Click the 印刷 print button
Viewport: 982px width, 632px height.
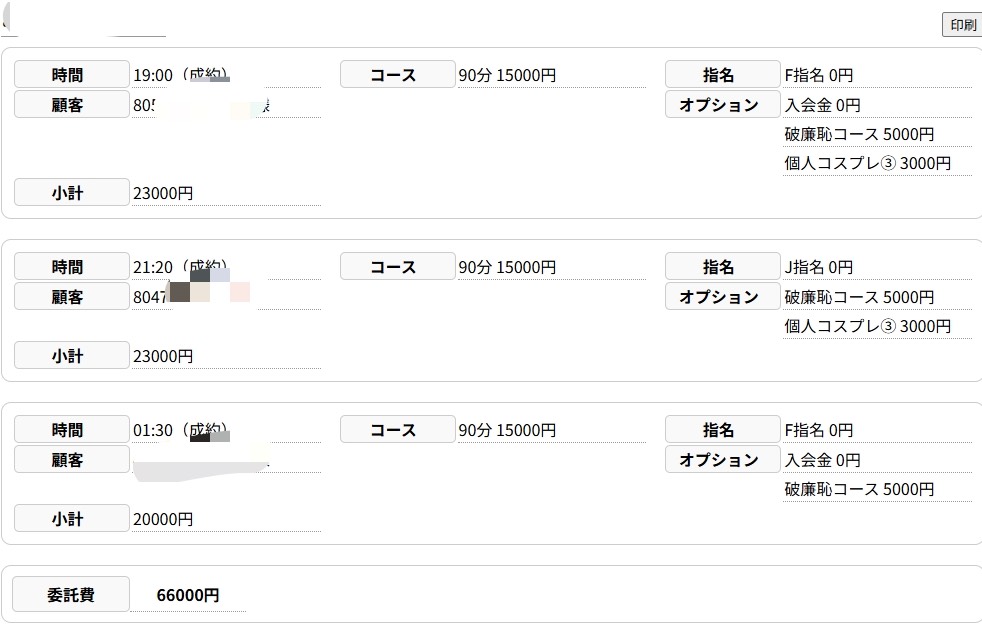click(x=962, y=25)
